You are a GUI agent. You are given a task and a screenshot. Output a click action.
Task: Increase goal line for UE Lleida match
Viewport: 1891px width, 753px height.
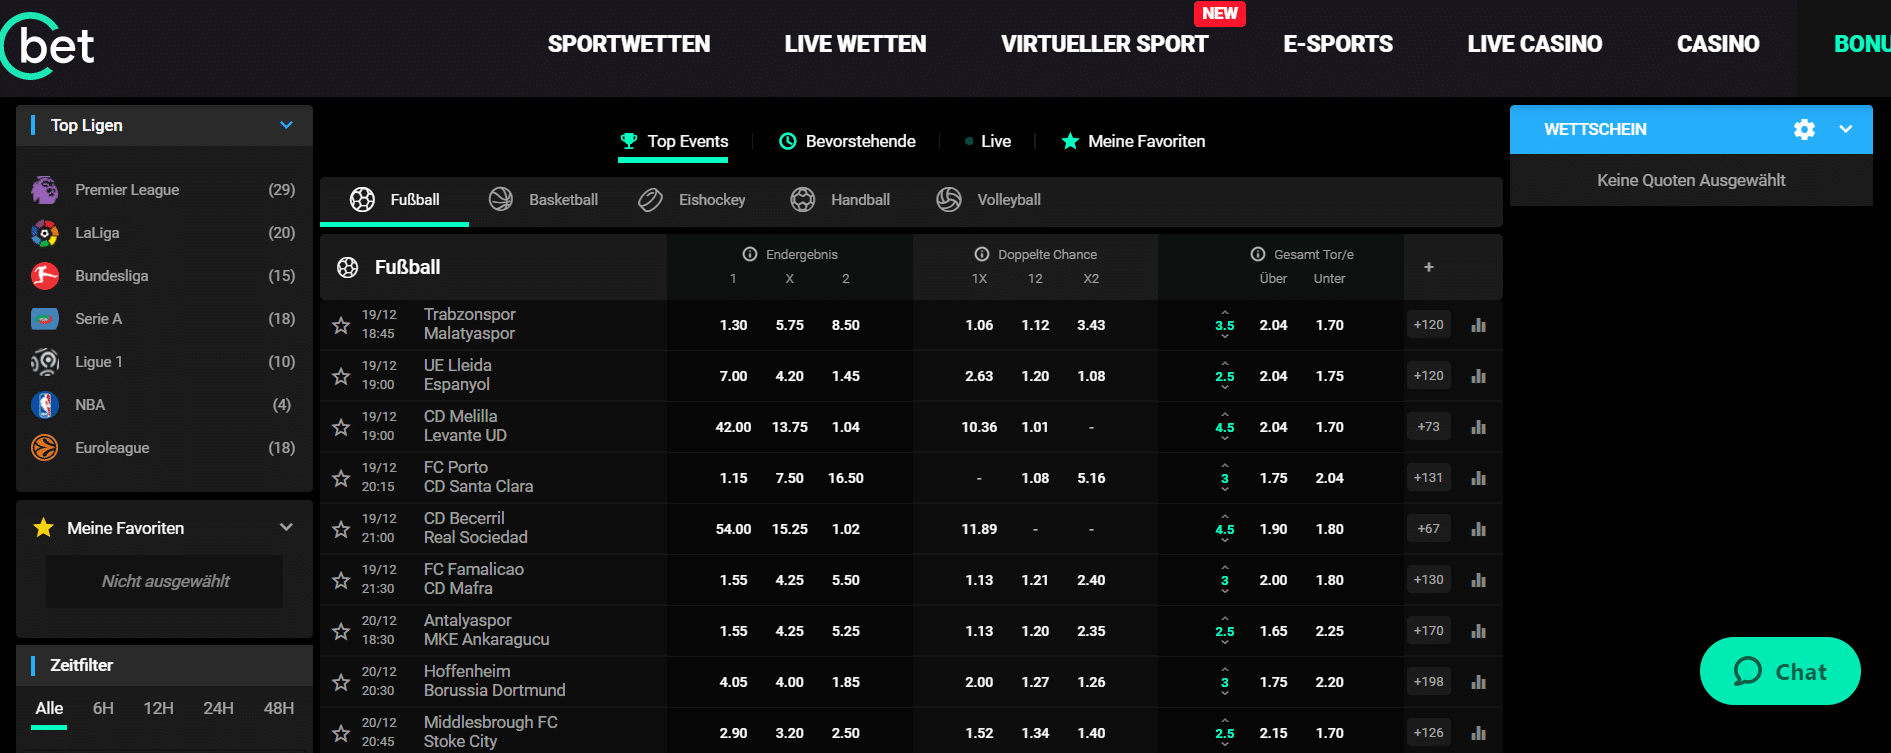(1225, 364)
